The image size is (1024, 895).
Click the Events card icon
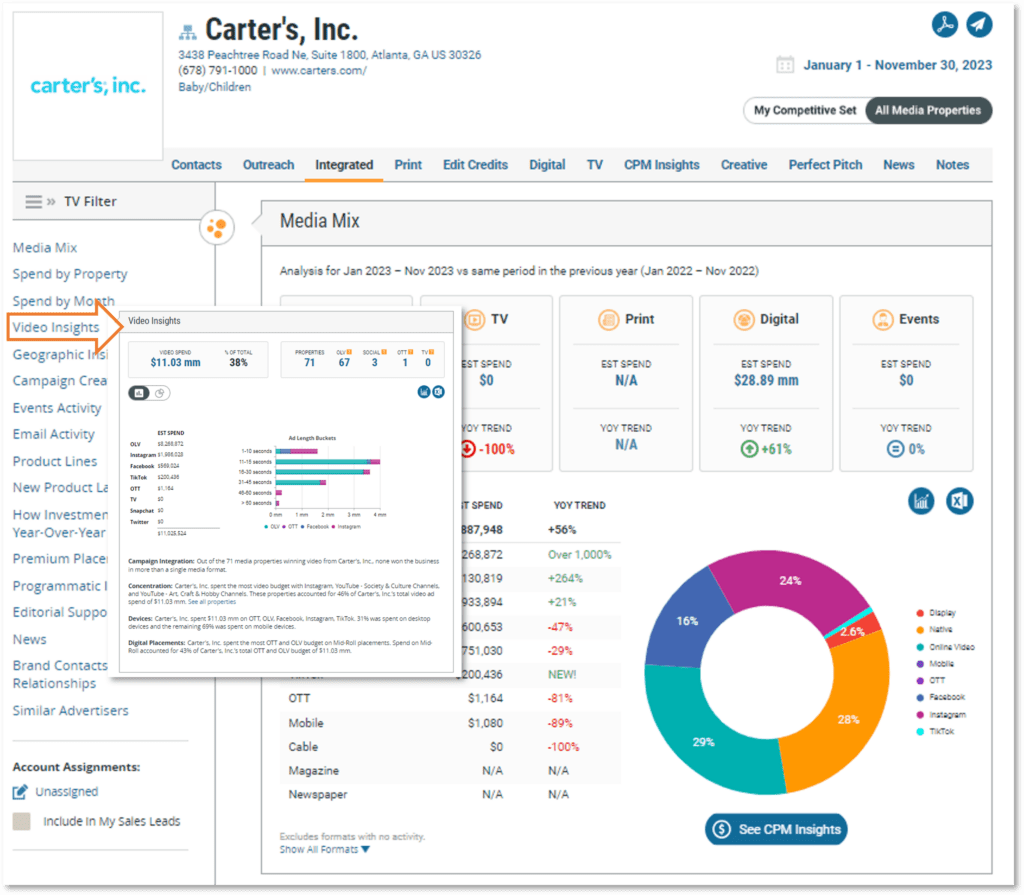[883, 320]
